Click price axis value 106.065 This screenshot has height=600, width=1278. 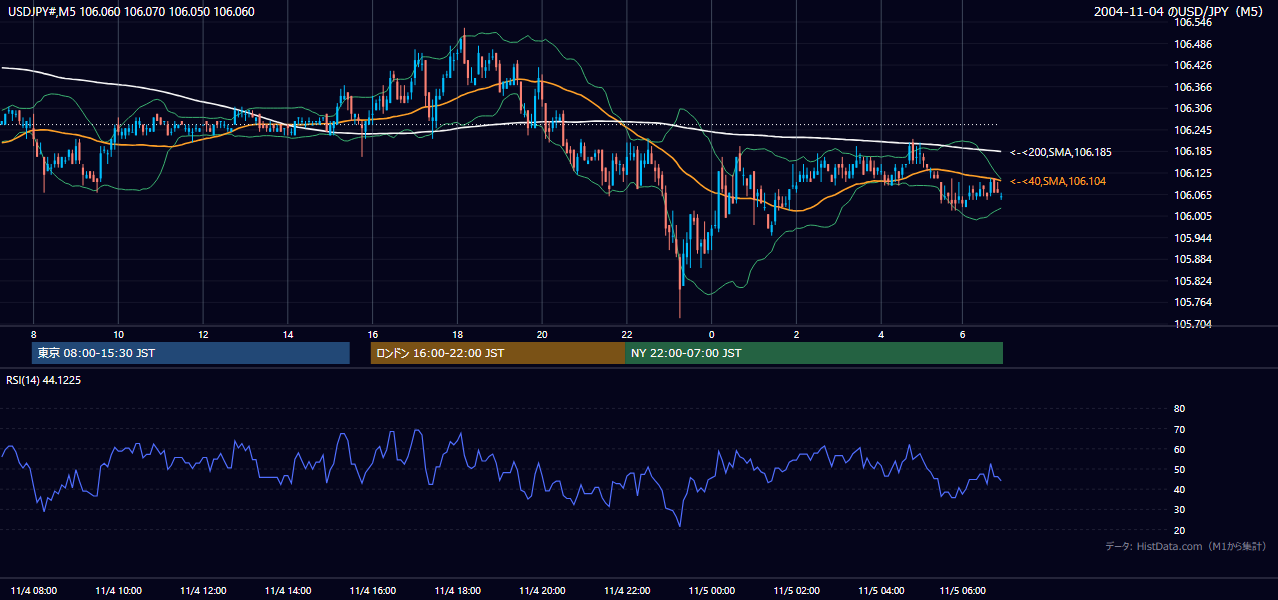point(1194,195)
